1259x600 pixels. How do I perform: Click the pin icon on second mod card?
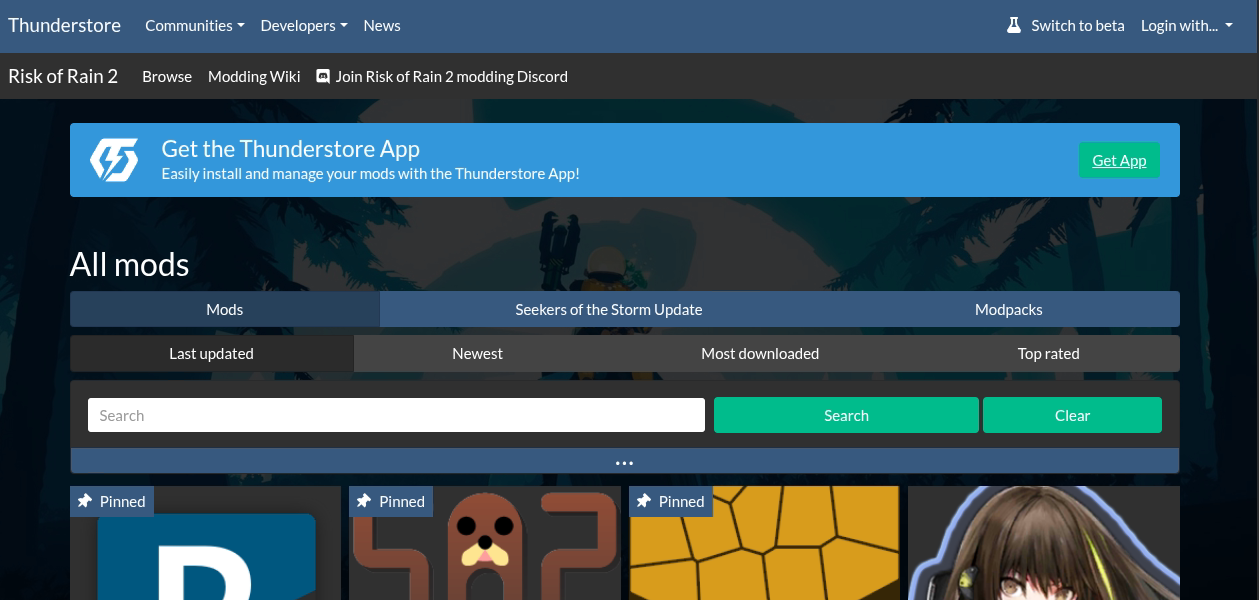364,501
